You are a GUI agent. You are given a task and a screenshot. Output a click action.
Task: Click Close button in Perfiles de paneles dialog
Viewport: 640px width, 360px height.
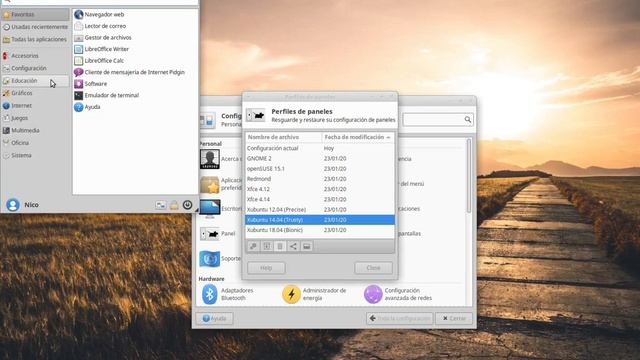[373, 268]
